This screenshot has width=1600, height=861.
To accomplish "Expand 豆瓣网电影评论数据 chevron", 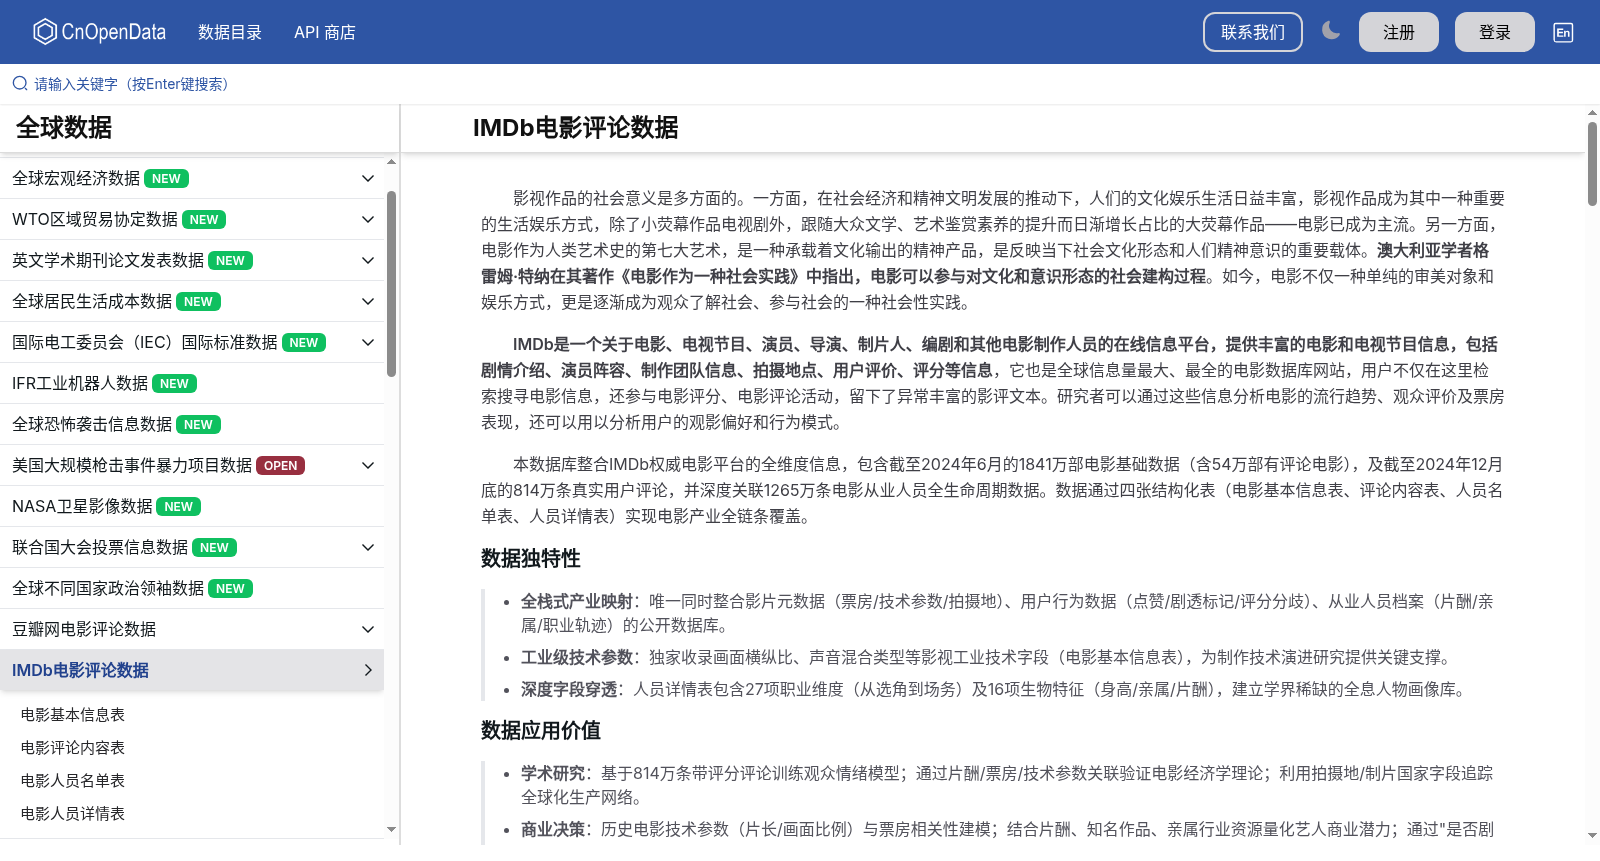I will 368,629.
